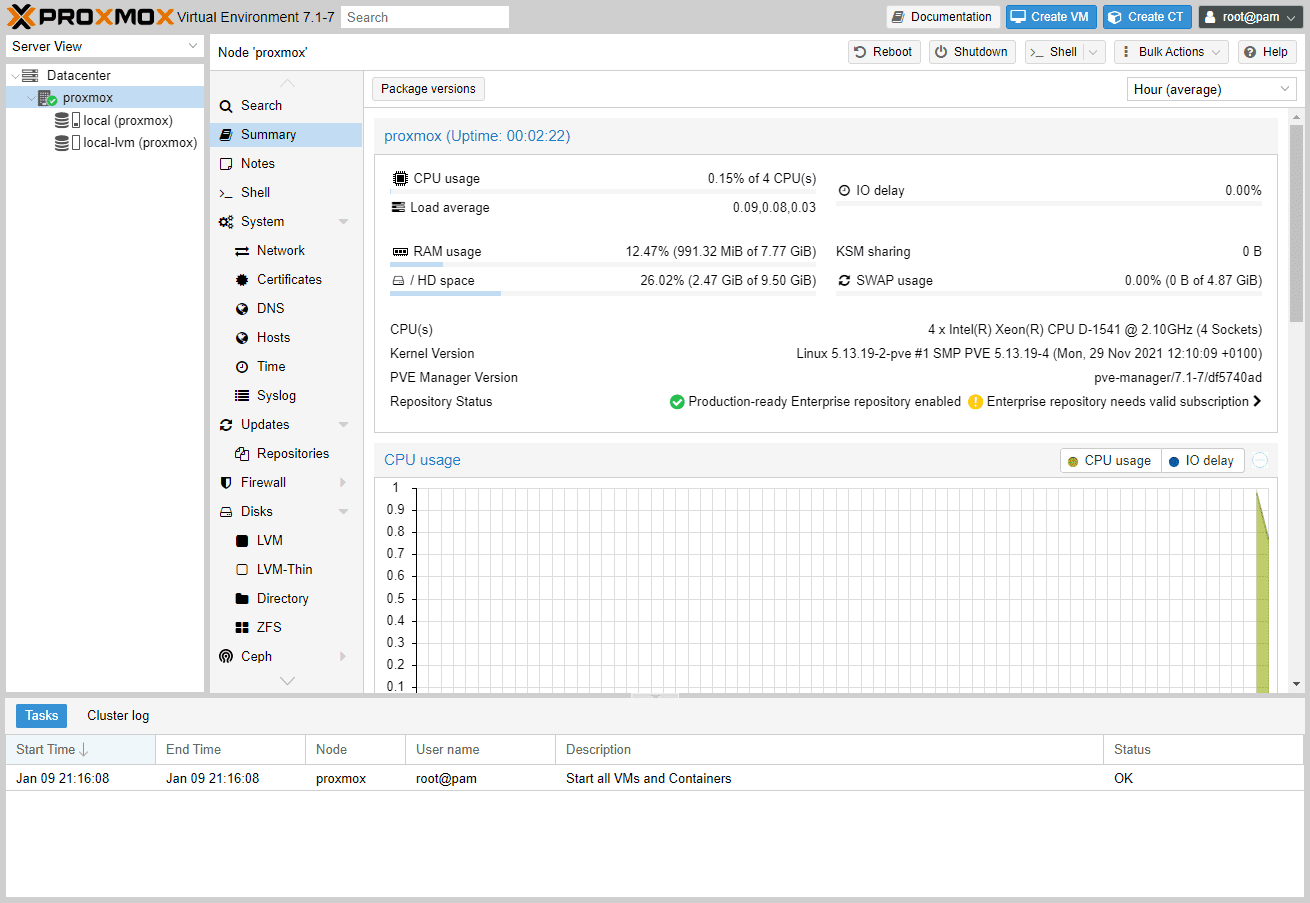Click the Create VM button
This screenshot has height=903, width=1310.
pyautogui.click(x=1051, y=17)
